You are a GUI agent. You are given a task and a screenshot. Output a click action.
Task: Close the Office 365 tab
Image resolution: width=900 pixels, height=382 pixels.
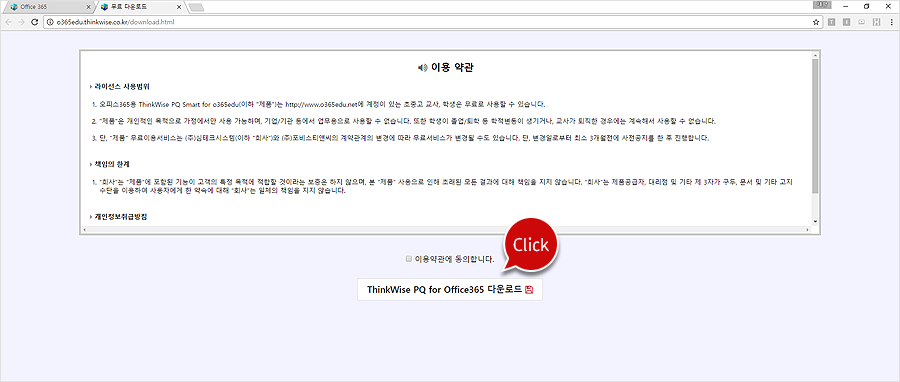point(88,7)
